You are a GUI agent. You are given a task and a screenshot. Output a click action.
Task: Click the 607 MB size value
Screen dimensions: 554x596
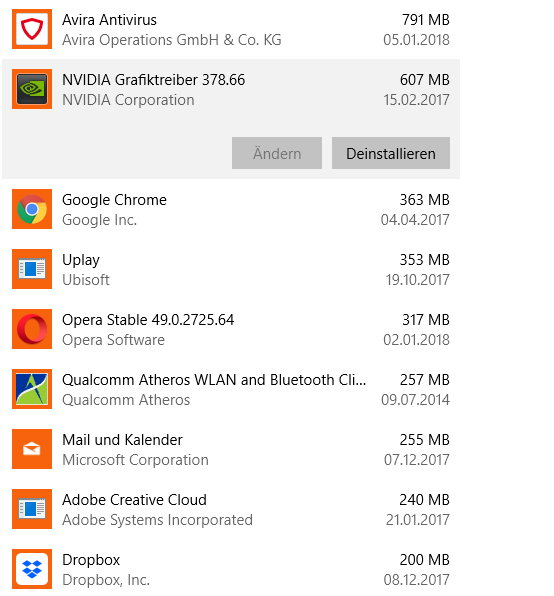coord(425,80)
